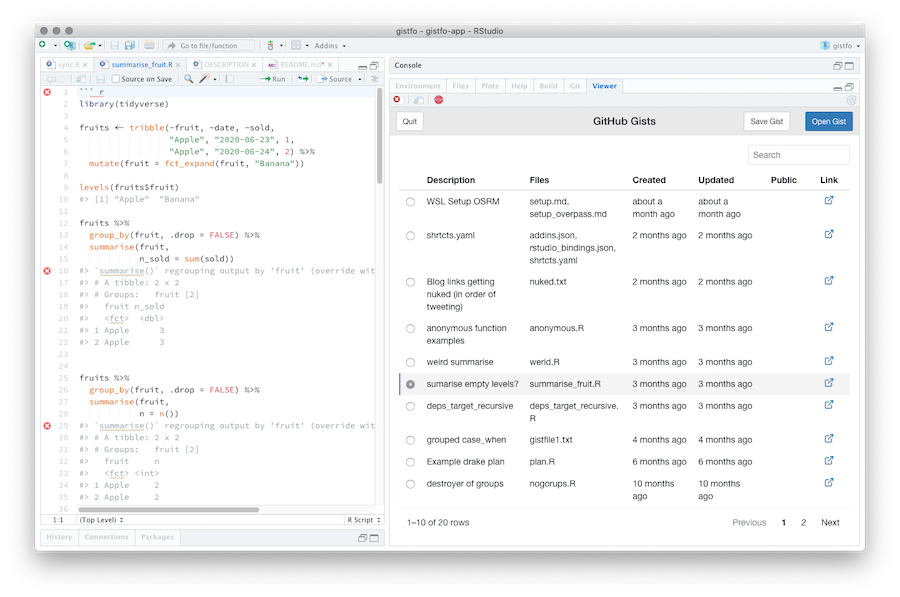This screenshot has height=597, width=900.
Task: Open the gistfo project menu
Action: pos(840,46)
